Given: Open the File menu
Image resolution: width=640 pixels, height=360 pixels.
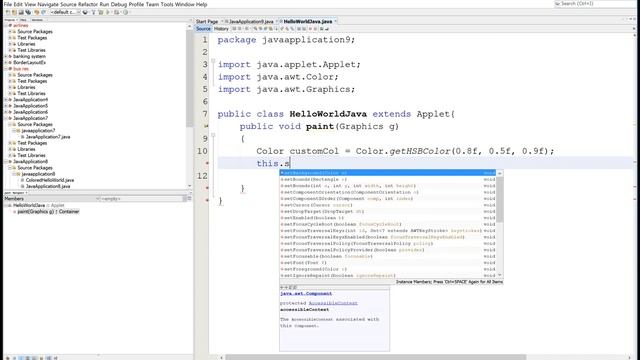Looking at the screenshot, I should (x=7, y=4).
